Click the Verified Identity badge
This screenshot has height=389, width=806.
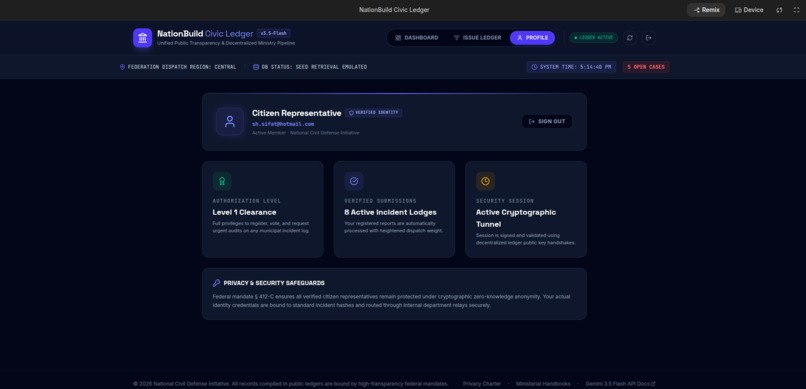coord(374,113)
